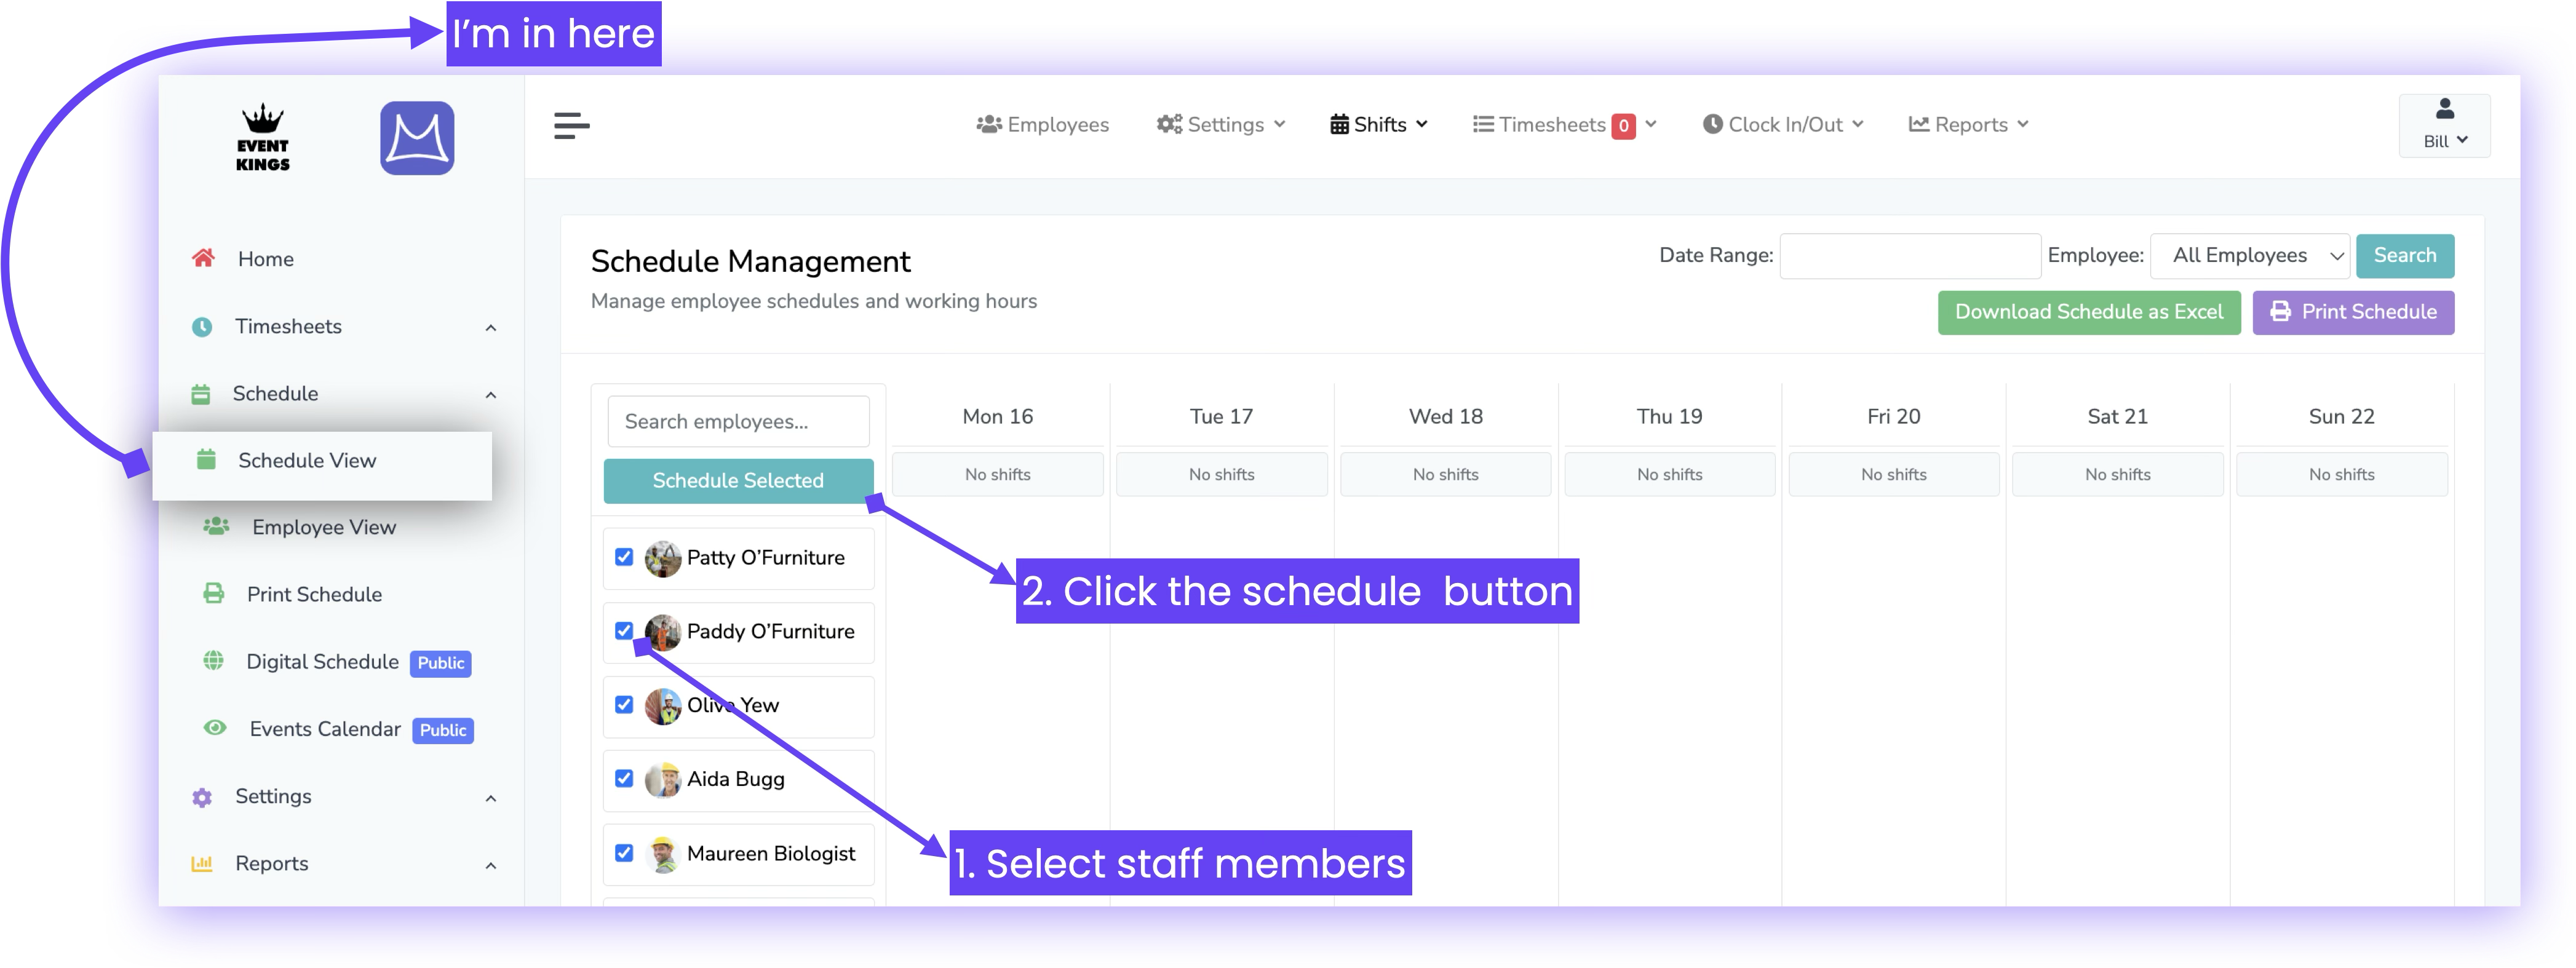Click the Schedule View calendar icon
Image resolution: width=2576 pixels, height=968 pixels.
(x=206, y=460)
